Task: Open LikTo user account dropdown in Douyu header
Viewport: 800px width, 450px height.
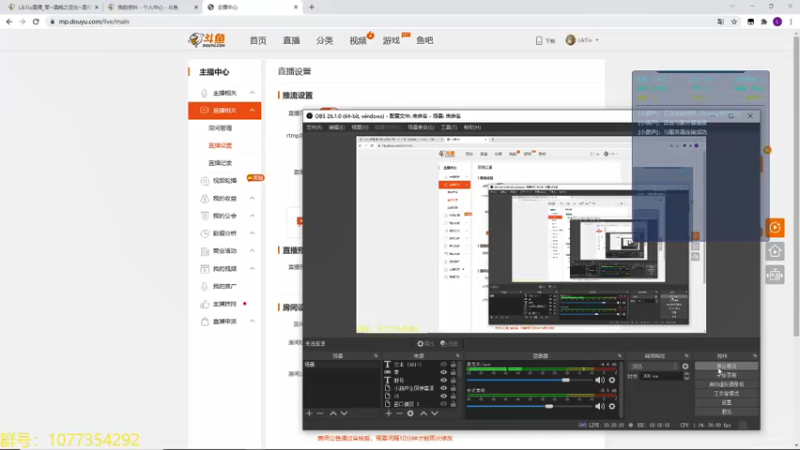Action: (582, 40)
